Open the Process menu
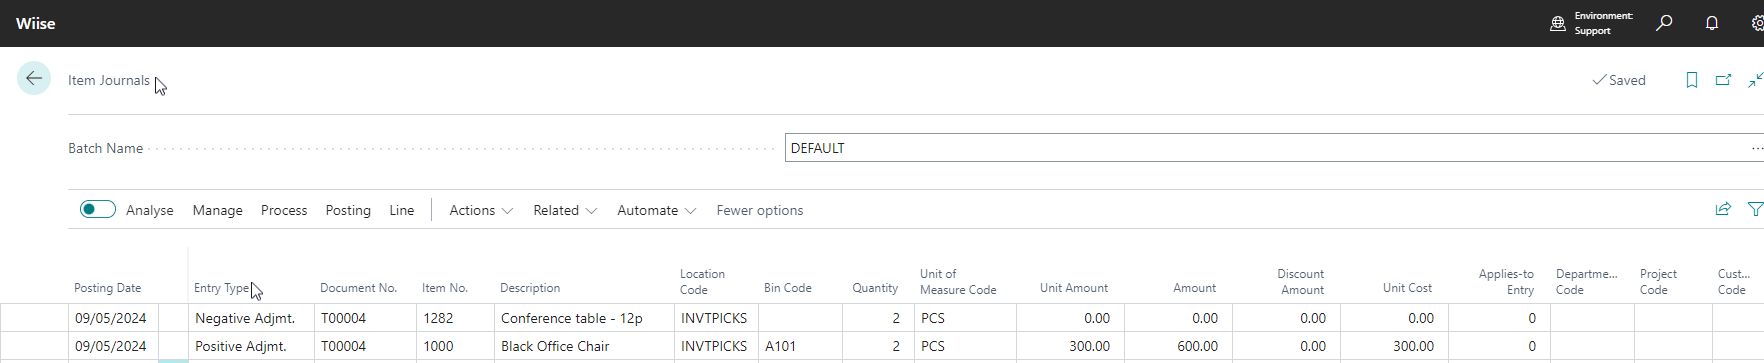This screenshot has height=363, width=1764. tap(284, 210)
